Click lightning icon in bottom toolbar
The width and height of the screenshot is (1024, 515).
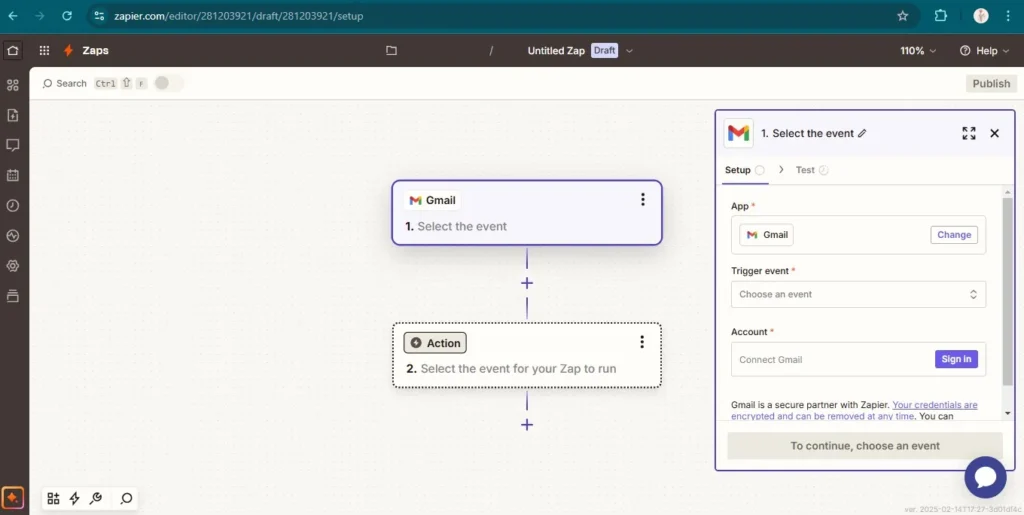(74, 499)
